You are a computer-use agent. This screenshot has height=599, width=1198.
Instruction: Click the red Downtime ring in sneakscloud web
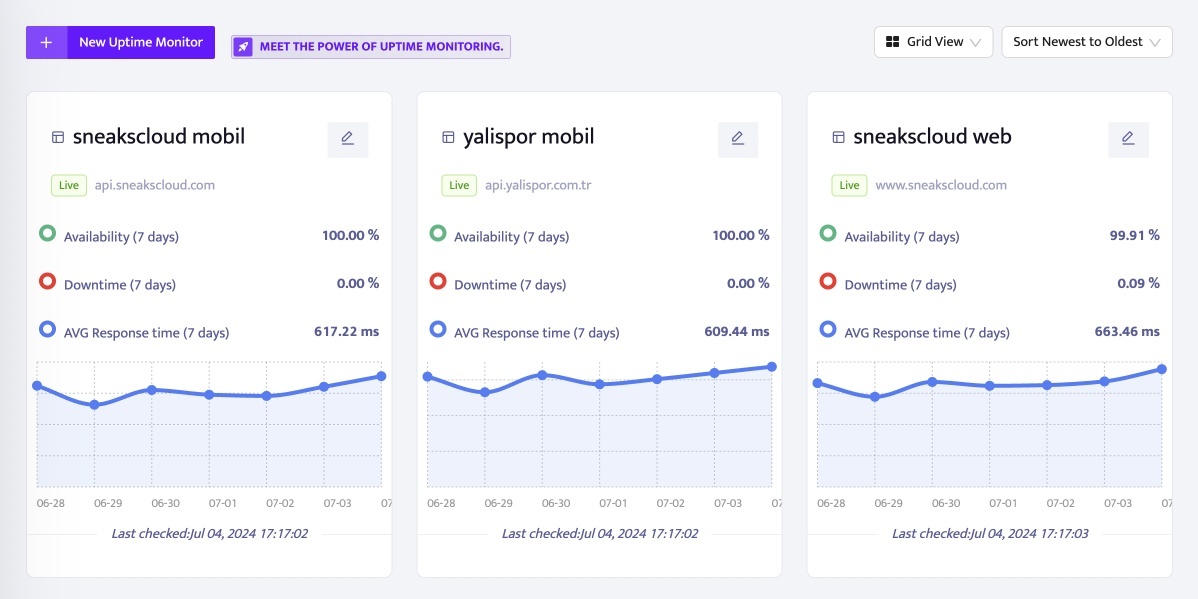[828, 281]
